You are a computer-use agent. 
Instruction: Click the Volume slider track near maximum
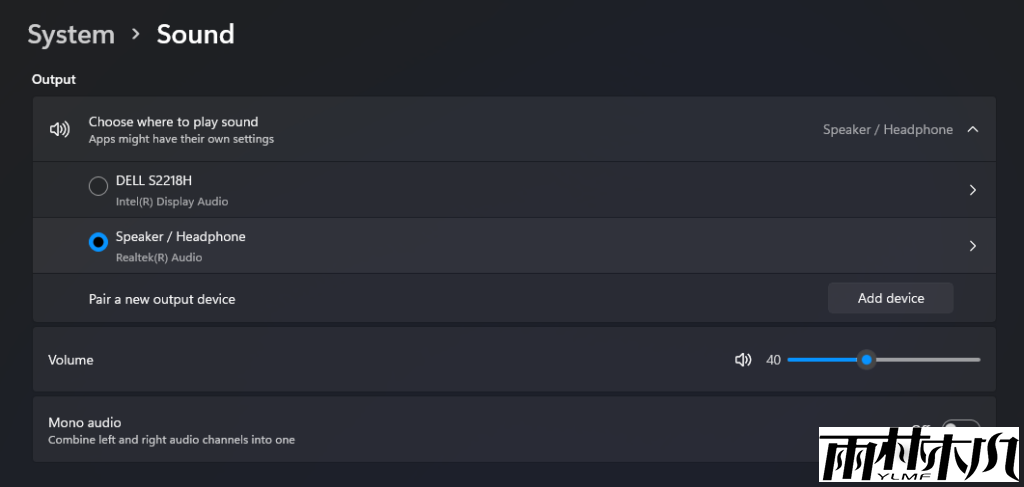click(972, 360)
